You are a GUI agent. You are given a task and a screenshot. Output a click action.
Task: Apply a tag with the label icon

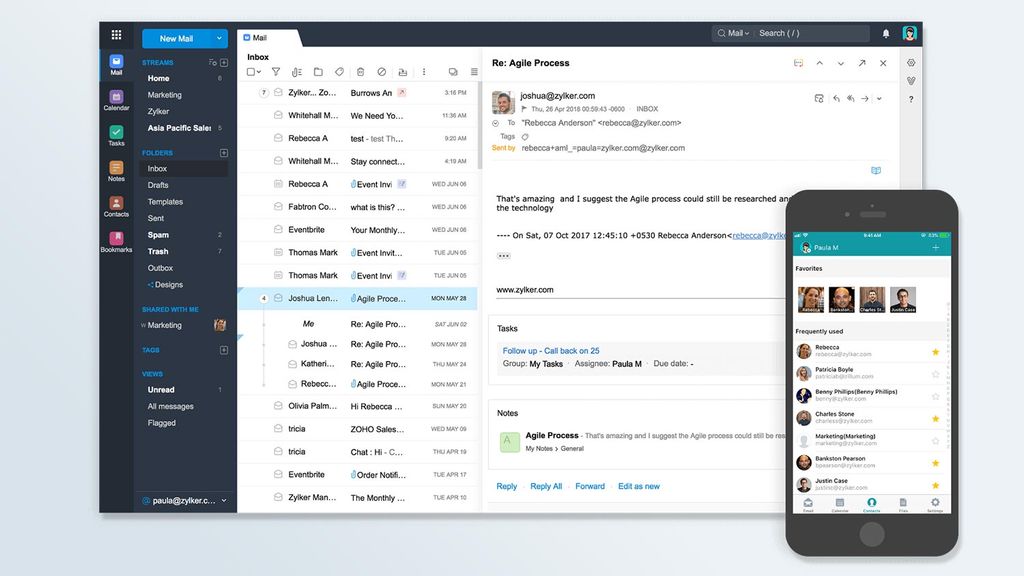[340, 72]
